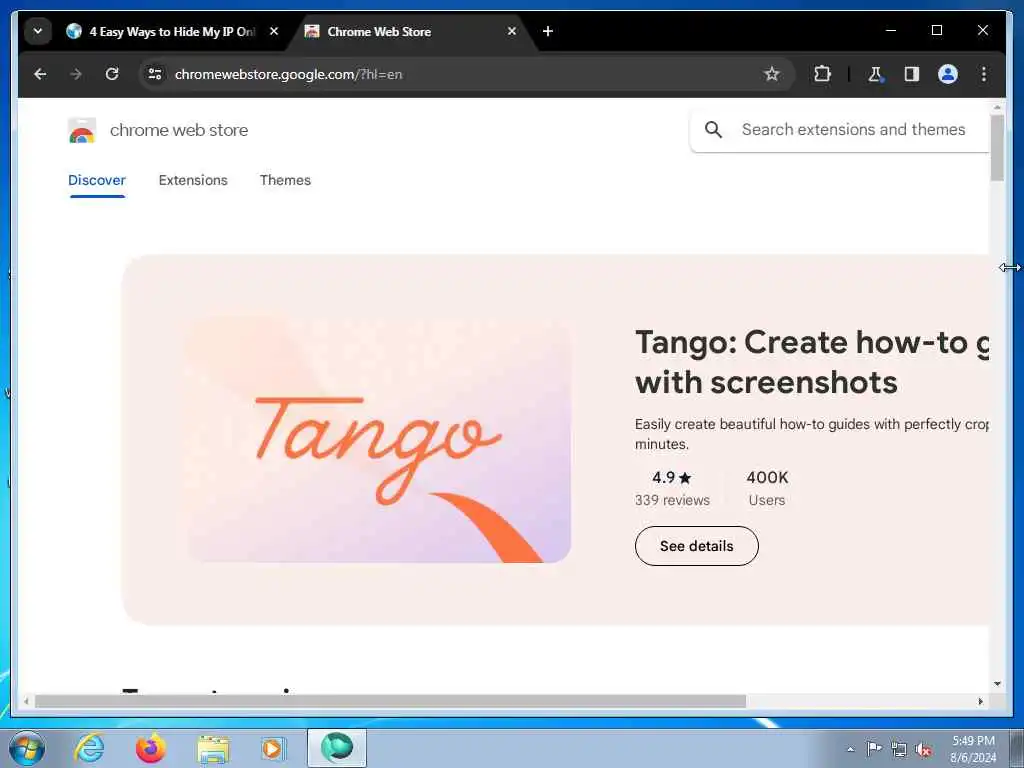The image size is (1024, 768).
Task: Close the 4 Easy Ways to Hide My IP tab
Action: pyautogui.click(x=274, y=31)
